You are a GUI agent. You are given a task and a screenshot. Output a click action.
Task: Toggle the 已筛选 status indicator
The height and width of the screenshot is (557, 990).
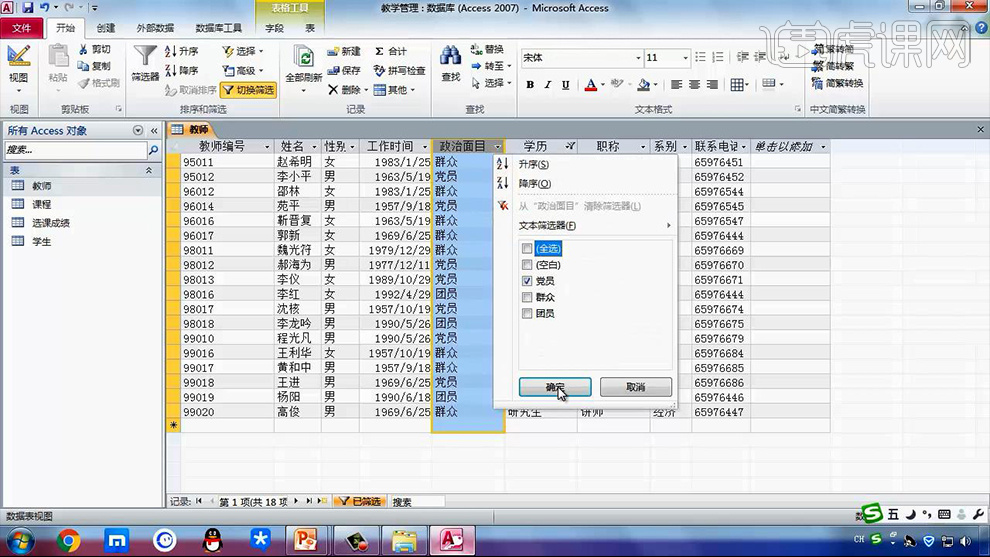[x=359, y=501]
